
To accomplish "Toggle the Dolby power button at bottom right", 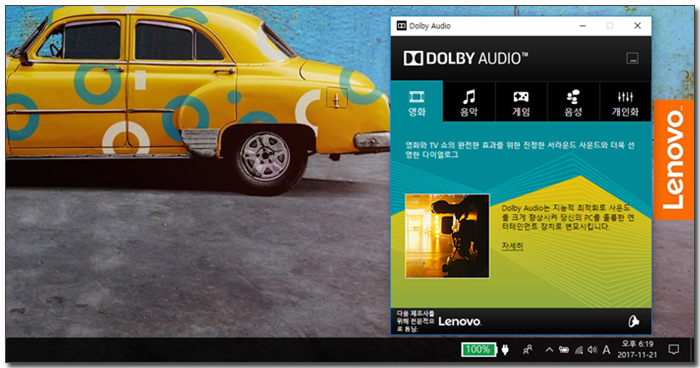I will pos(633,321).
